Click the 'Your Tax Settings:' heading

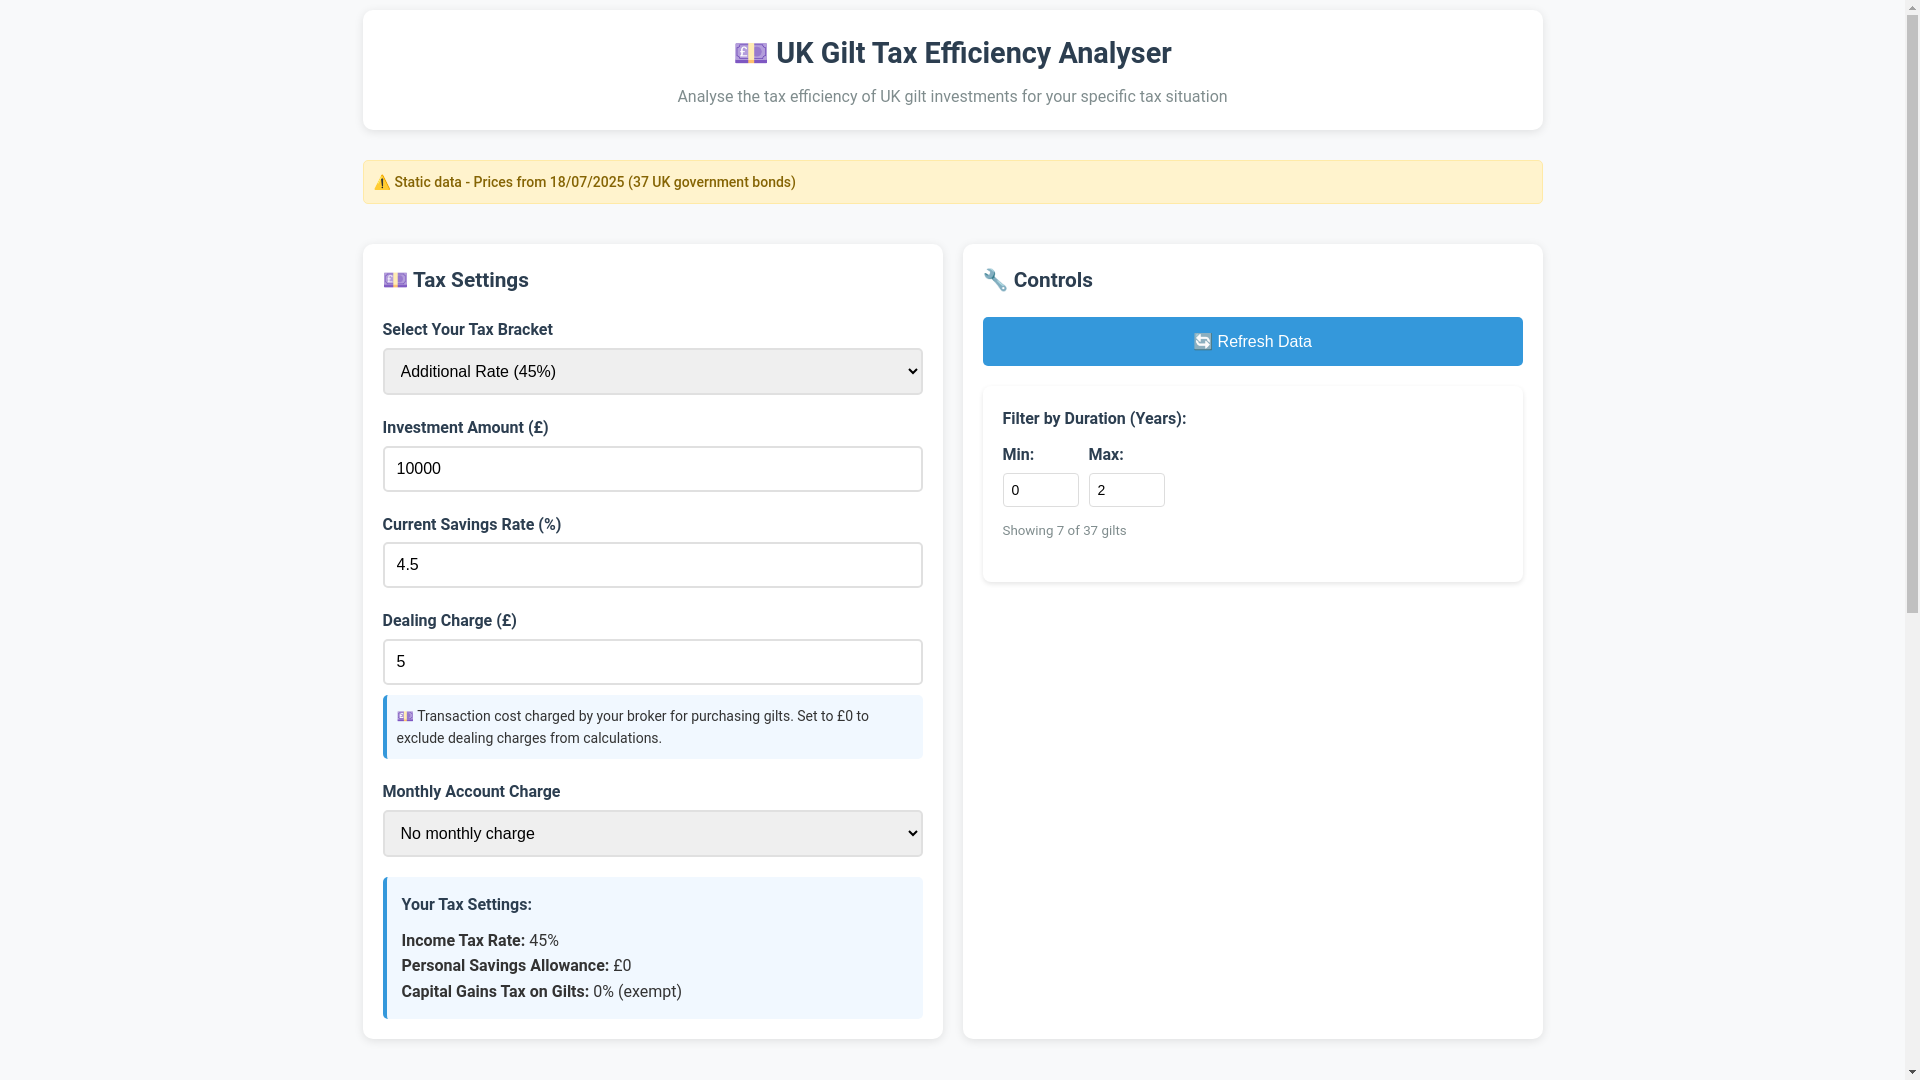(x=466, y=905)
